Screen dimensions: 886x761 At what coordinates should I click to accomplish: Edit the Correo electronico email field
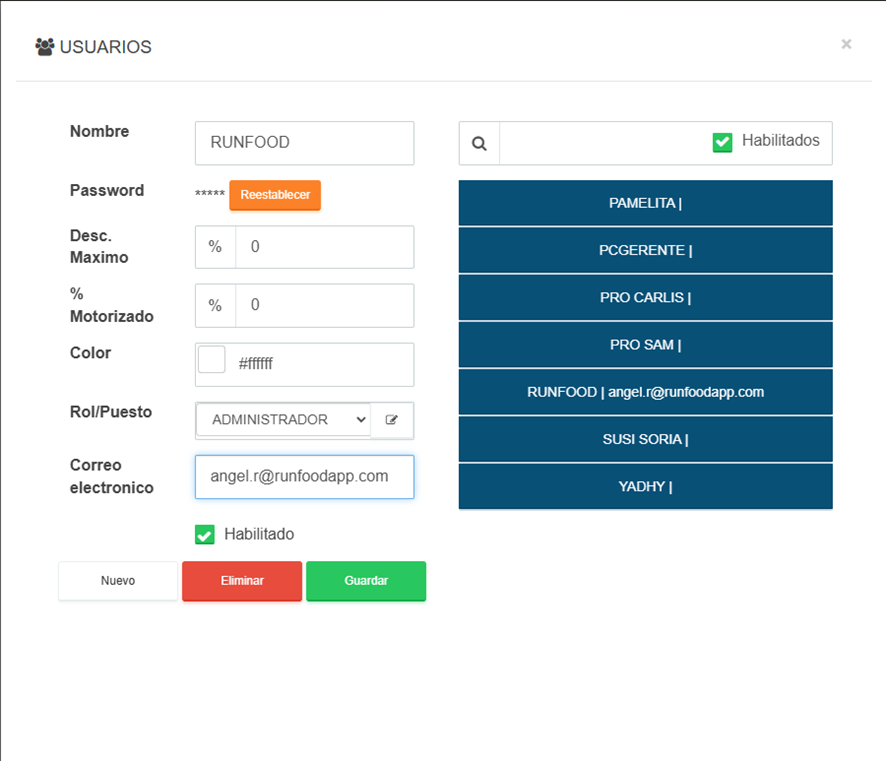[305, 477]
